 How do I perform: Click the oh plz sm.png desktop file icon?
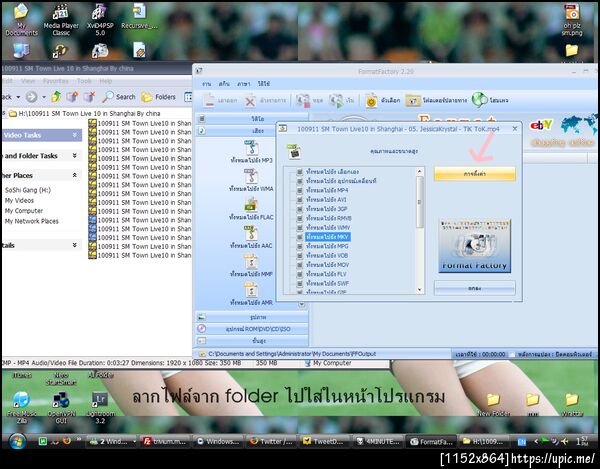point(572,13)
